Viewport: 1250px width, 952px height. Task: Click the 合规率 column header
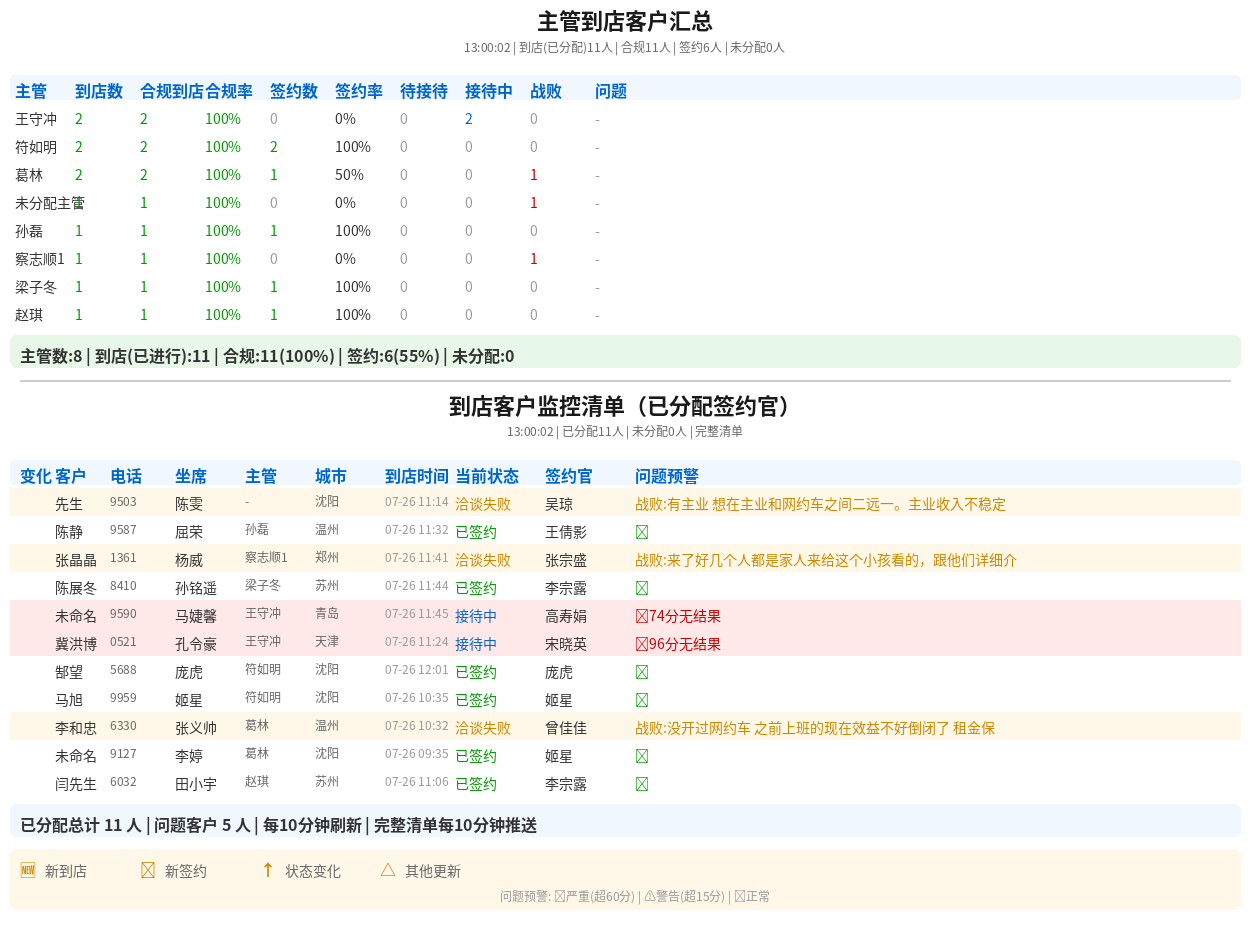point(229,91)
